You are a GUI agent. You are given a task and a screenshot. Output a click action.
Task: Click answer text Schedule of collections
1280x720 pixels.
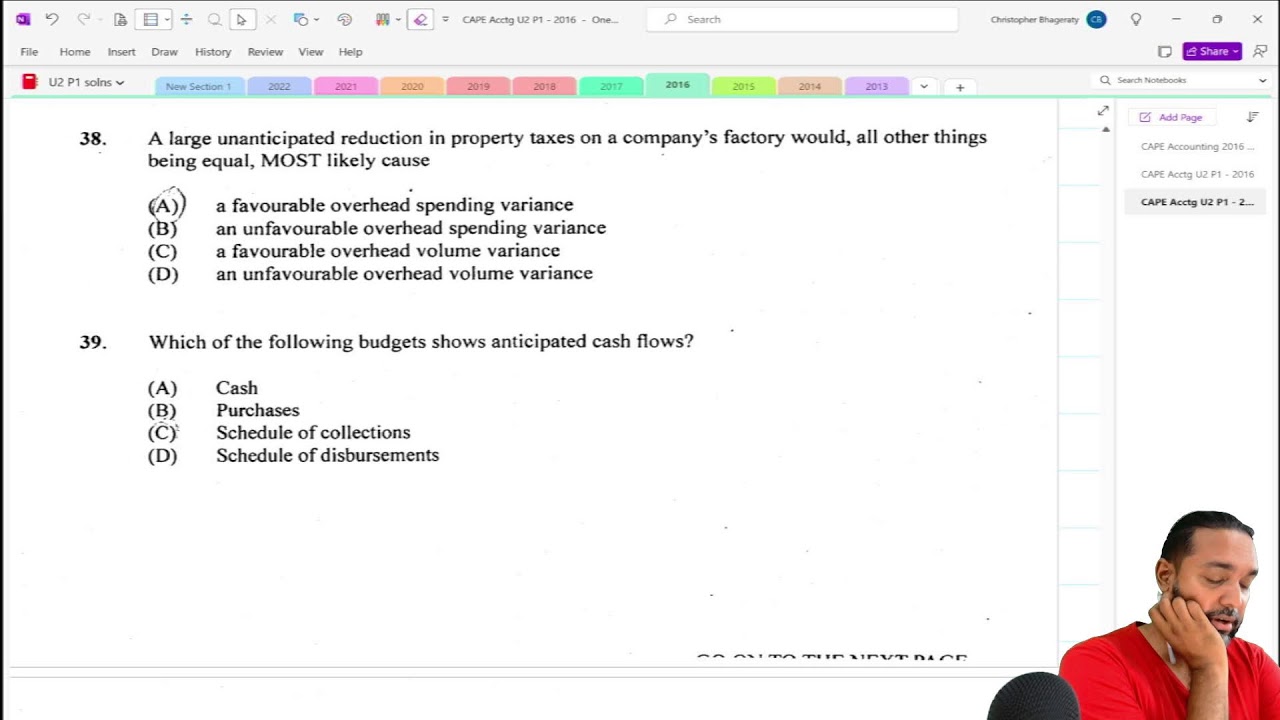click(x=313, y=432)
